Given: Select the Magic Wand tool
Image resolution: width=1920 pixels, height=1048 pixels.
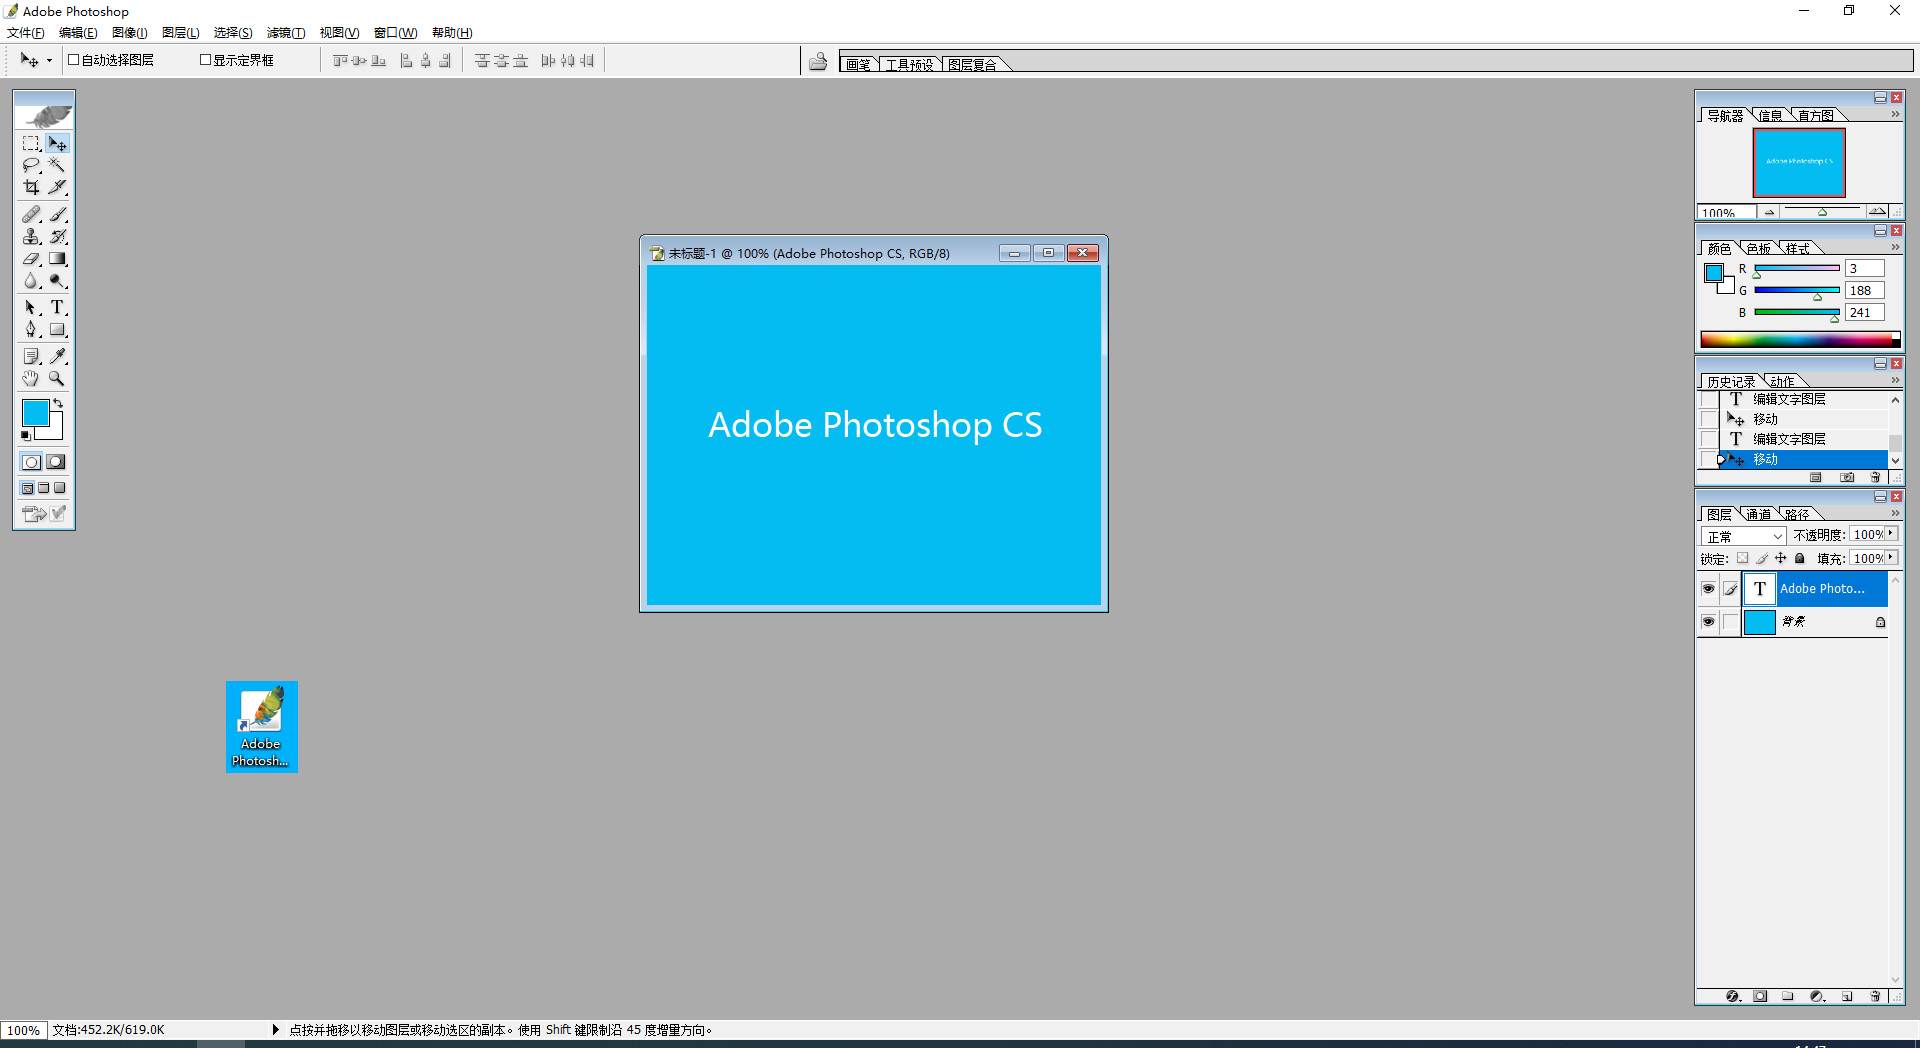Looking at the screenshot, I should coord(57,165).
